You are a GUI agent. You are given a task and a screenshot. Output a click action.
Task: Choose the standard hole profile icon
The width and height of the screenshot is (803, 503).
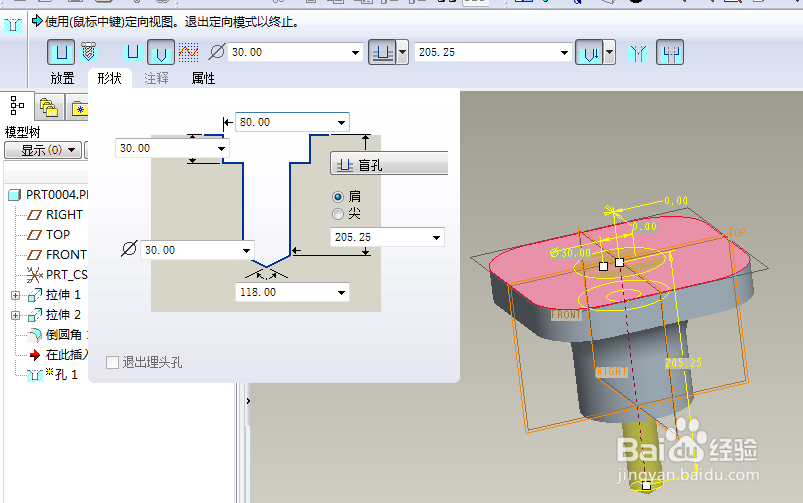coord(161,52)
